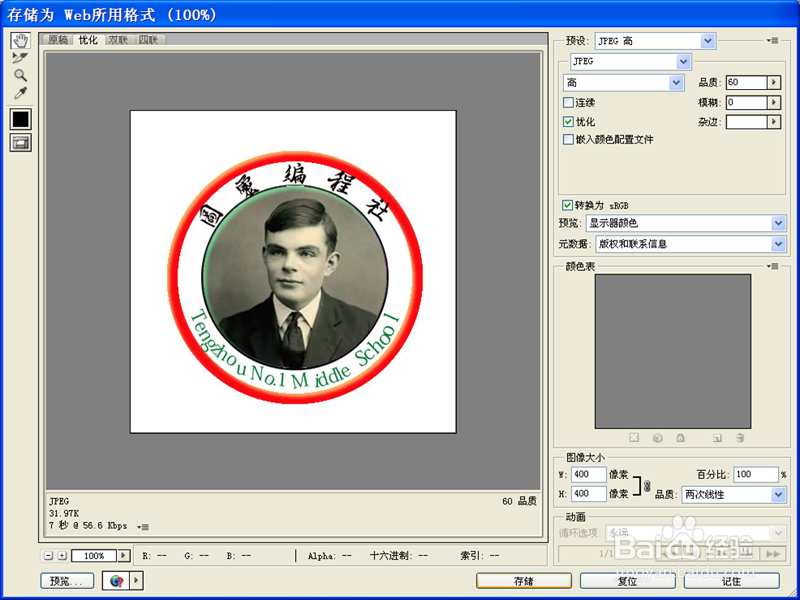
Task: Click the 品质 value field showing 60
Action: click(x=746, y=82)
